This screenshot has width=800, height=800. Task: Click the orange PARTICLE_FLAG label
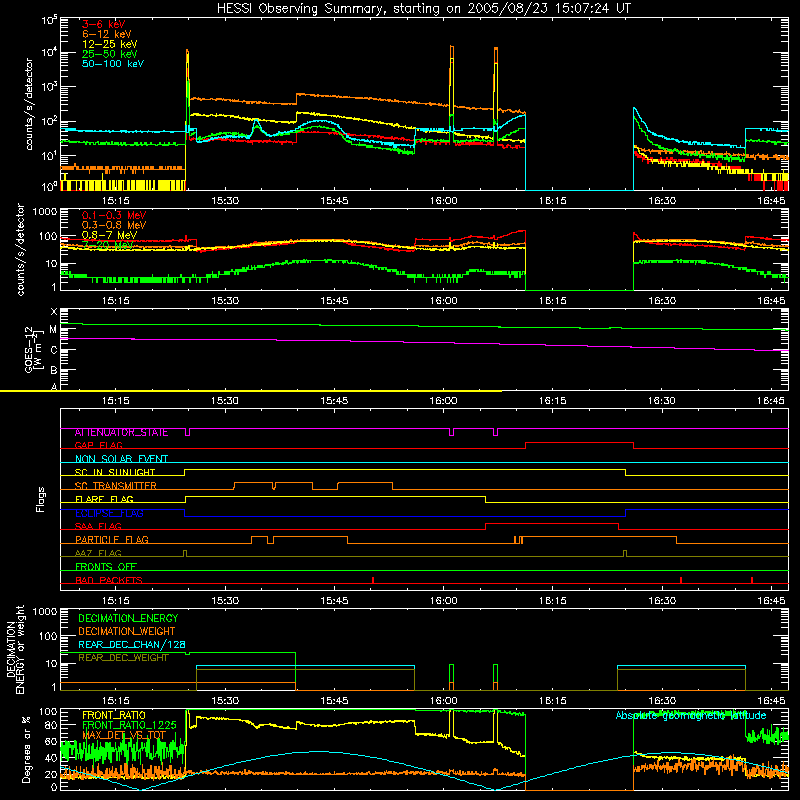pyautogui.click(x=112, y=540)
